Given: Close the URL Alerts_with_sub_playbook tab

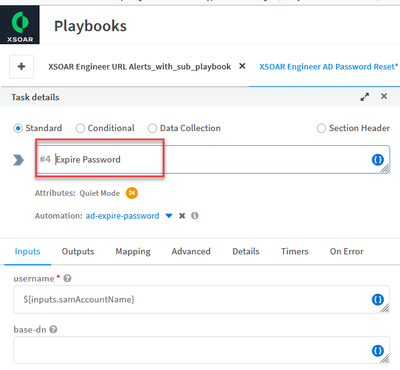Looking at the screenshot, I should 242,66.
